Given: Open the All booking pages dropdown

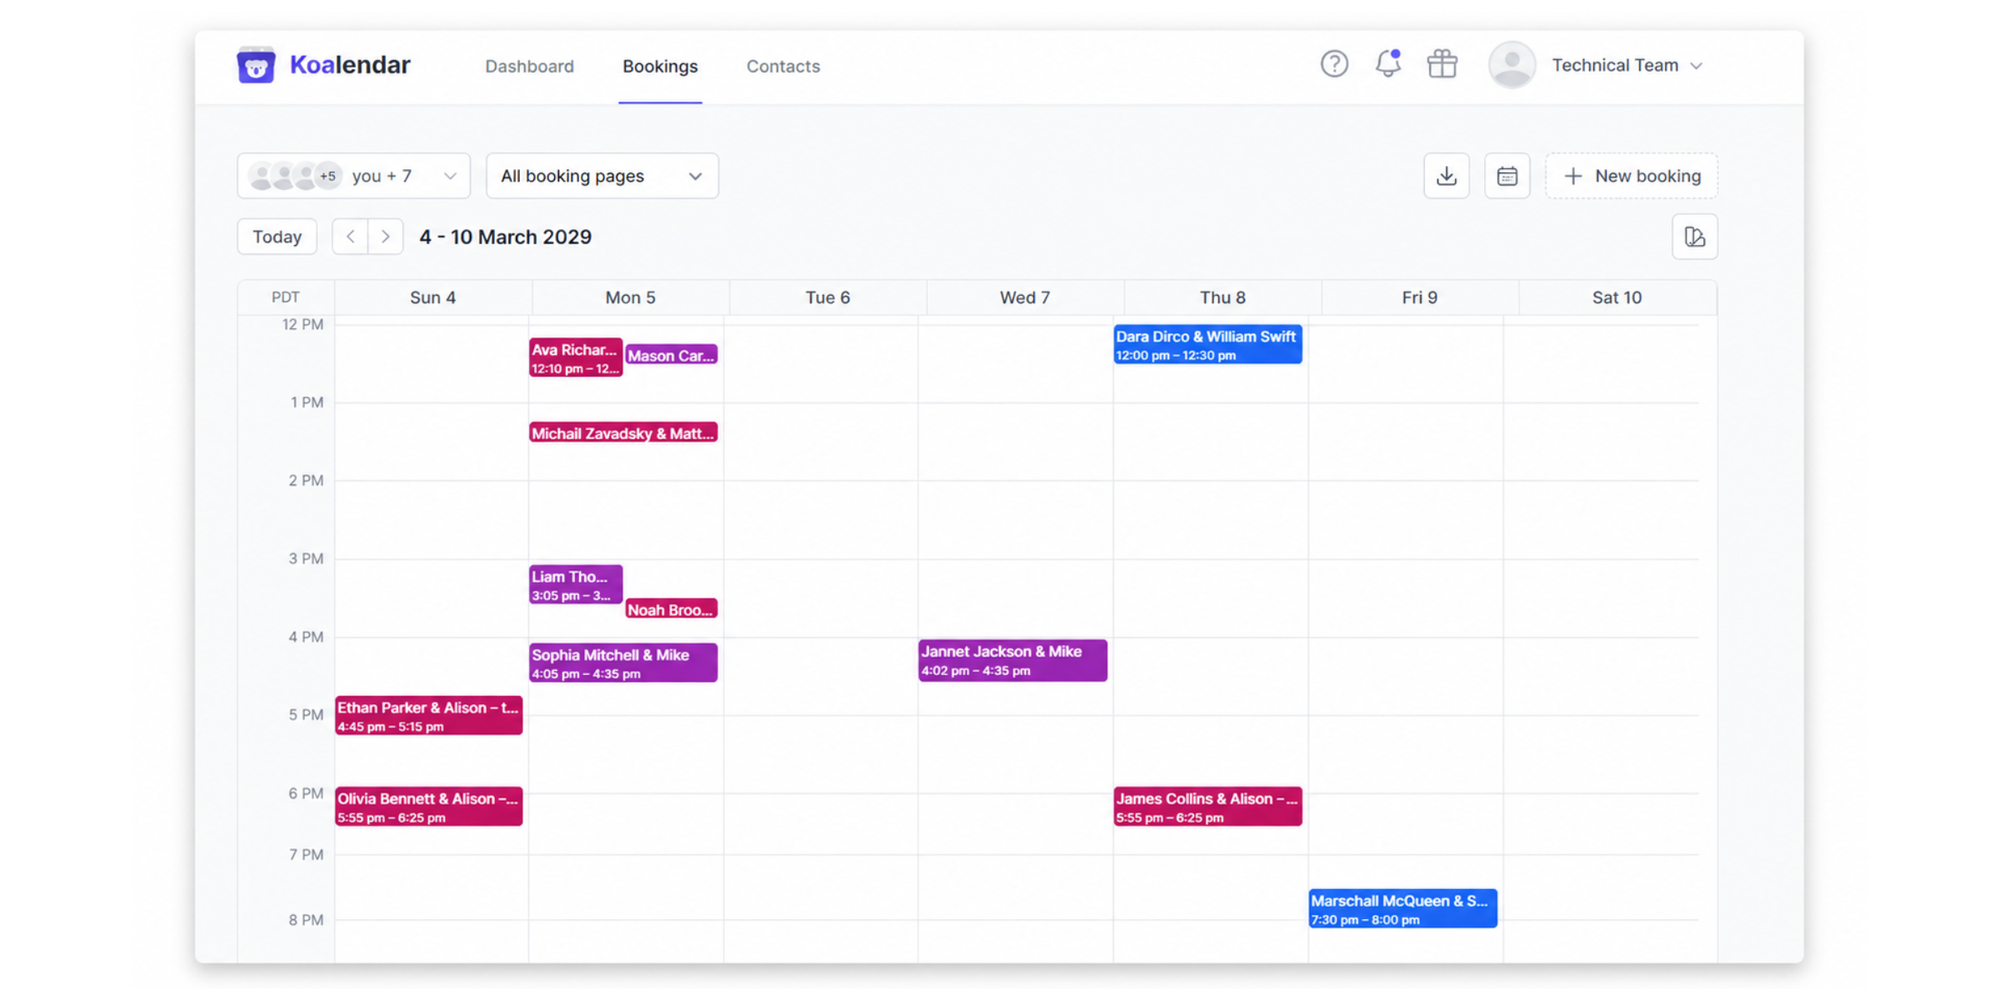Looking at the screenshot, I should (x=602, y=176).
